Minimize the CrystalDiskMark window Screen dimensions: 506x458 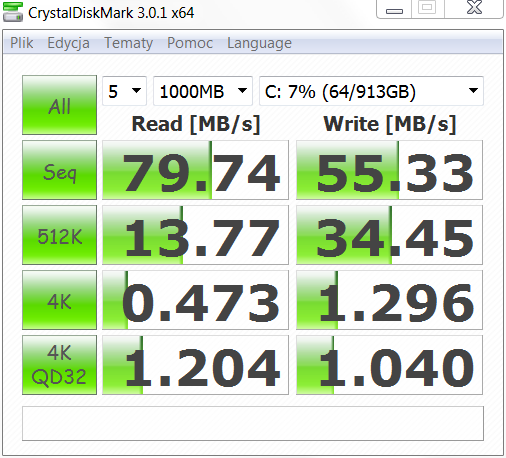pyautogui.click(x=394, y=9)
